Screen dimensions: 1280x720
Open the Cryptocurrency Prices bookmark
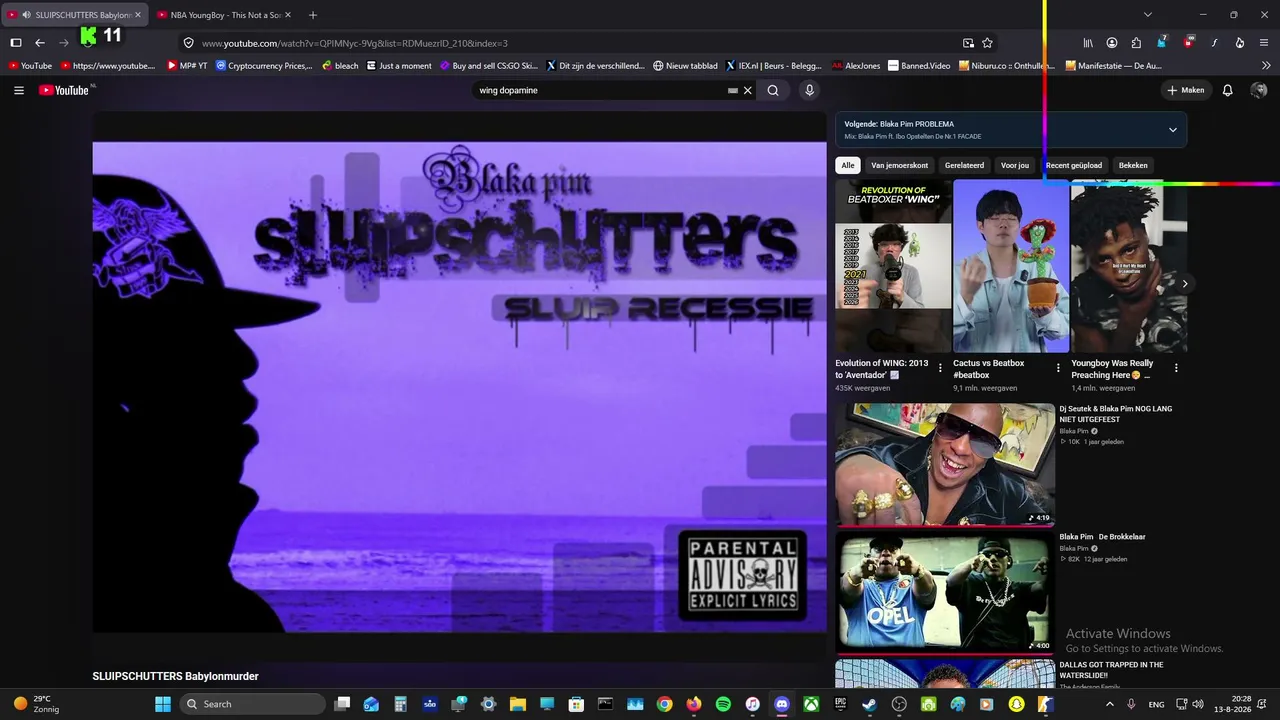(264, 66)
